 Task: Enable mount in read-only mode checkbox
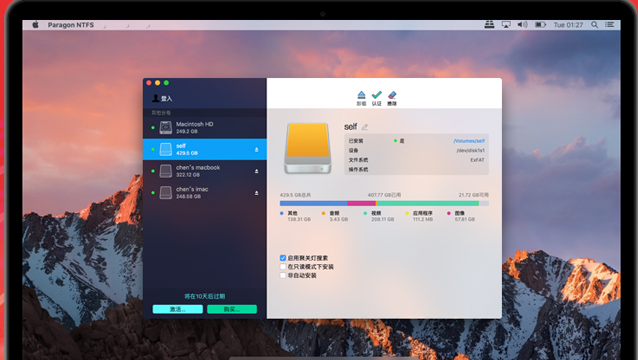(283, 267)
